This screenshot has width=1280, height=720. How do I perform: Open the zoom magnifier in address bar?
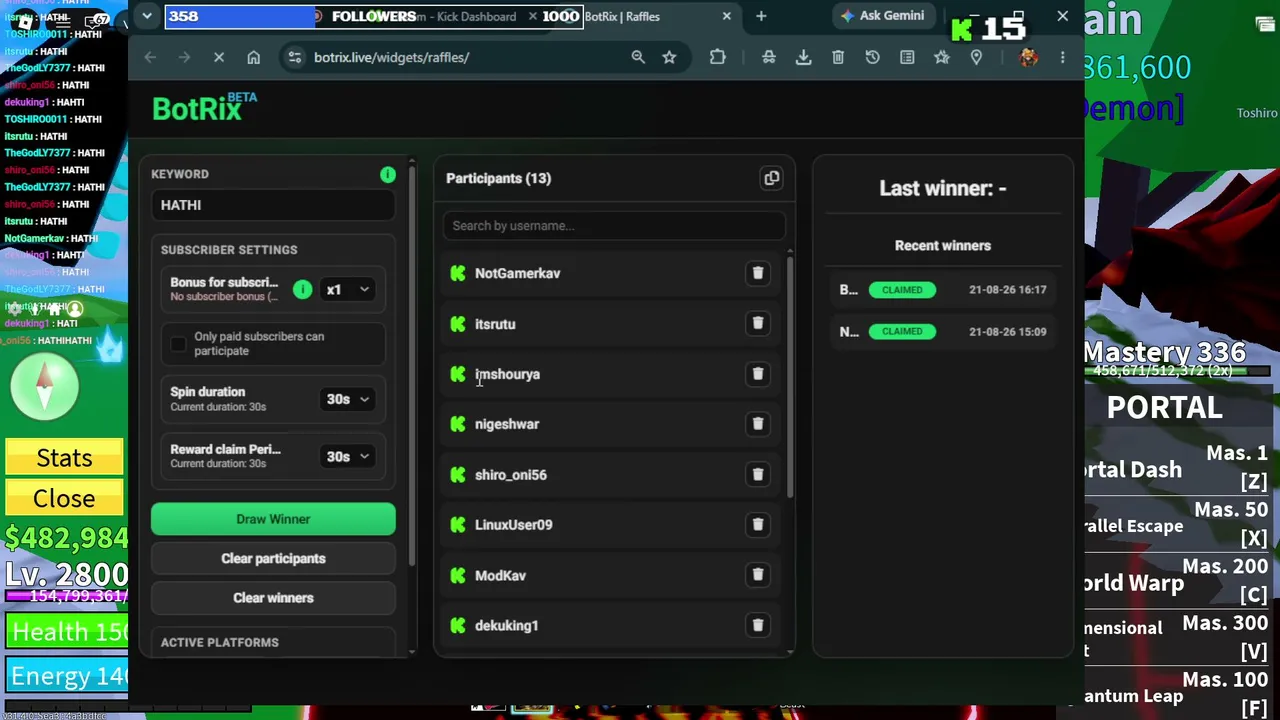coord(638,57)
